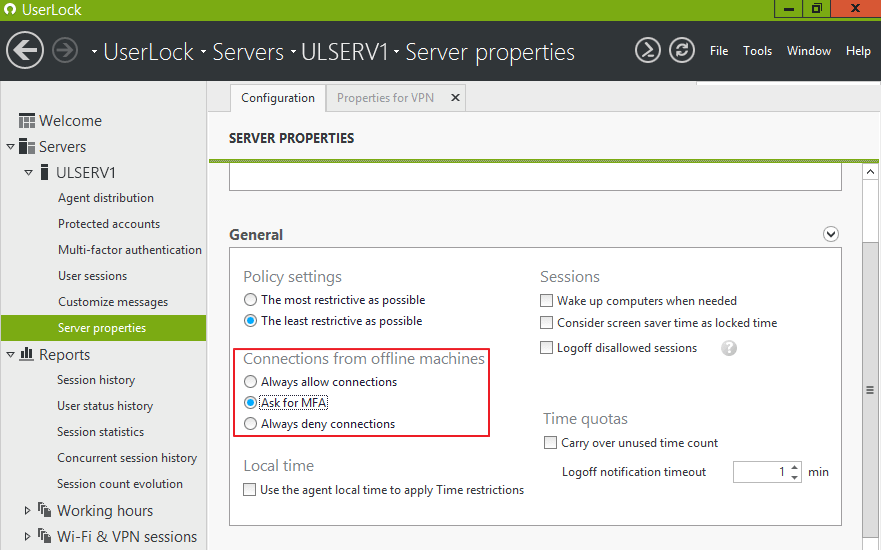The height and width of the screenshot is (550, 881).
Task: Open breadcrumb dropdown before UserLock
Action: (94, 52)
